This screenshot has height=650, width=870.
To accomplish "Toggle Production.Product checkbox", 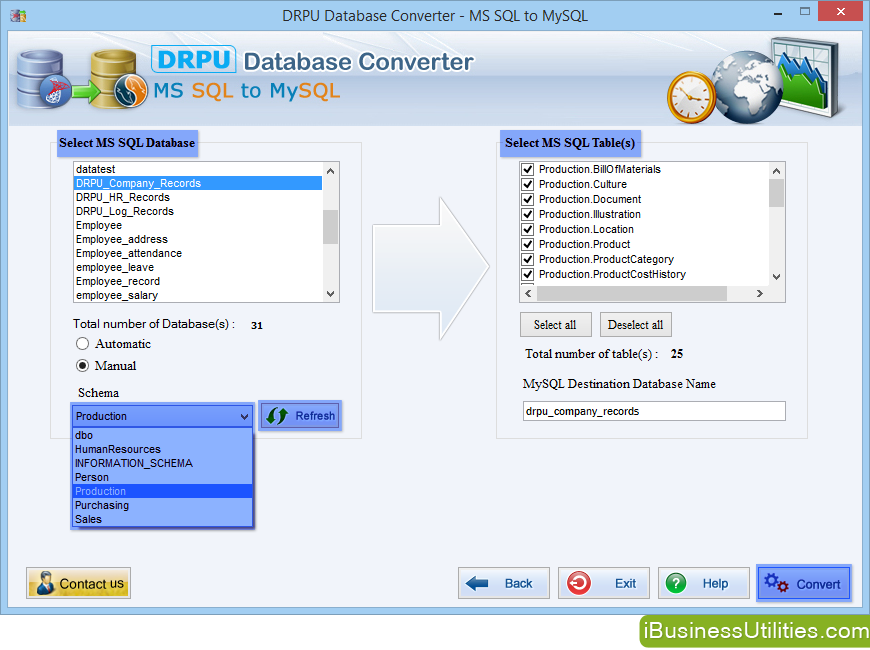I will click(x=528, y=244).
